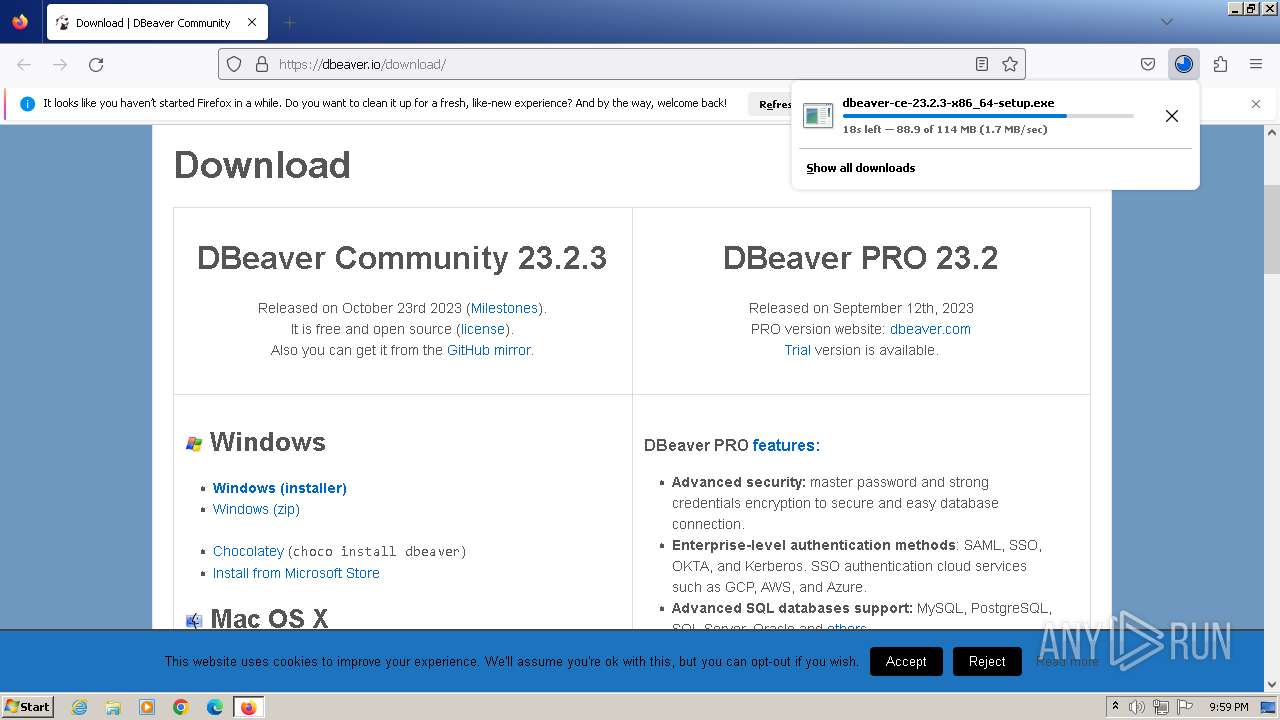Launch Microsoft Edge from taskbar
Screen dimensions: 1280x720
(215, 707)
